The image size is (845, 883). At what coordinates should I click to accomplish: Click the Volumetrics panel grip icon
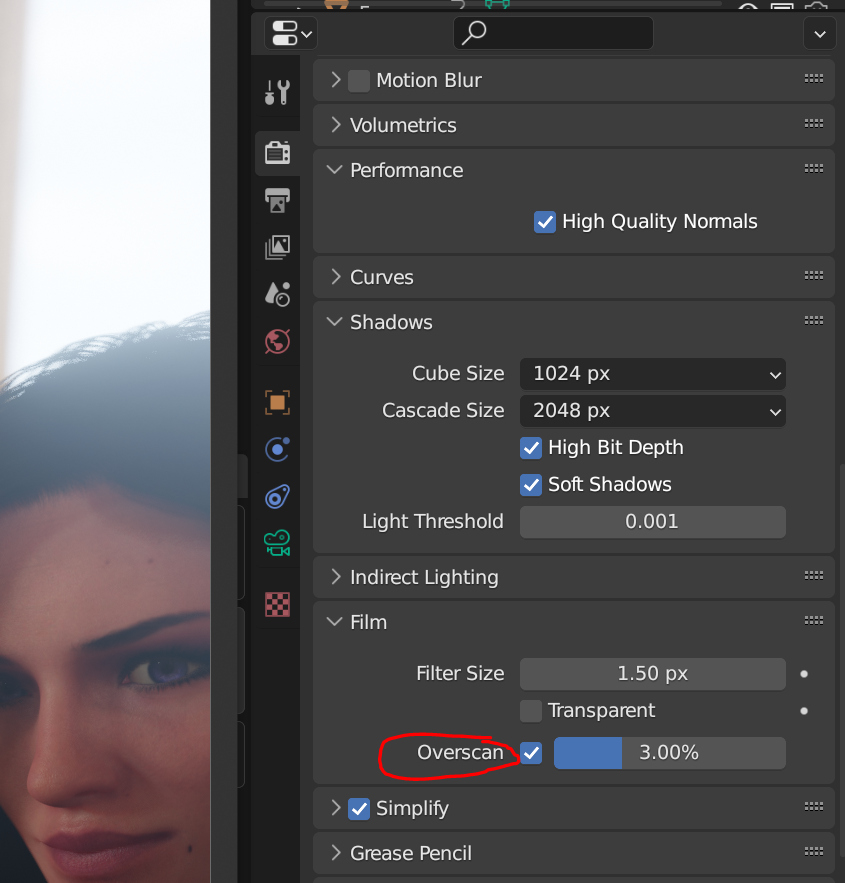(x=814, y=124)
